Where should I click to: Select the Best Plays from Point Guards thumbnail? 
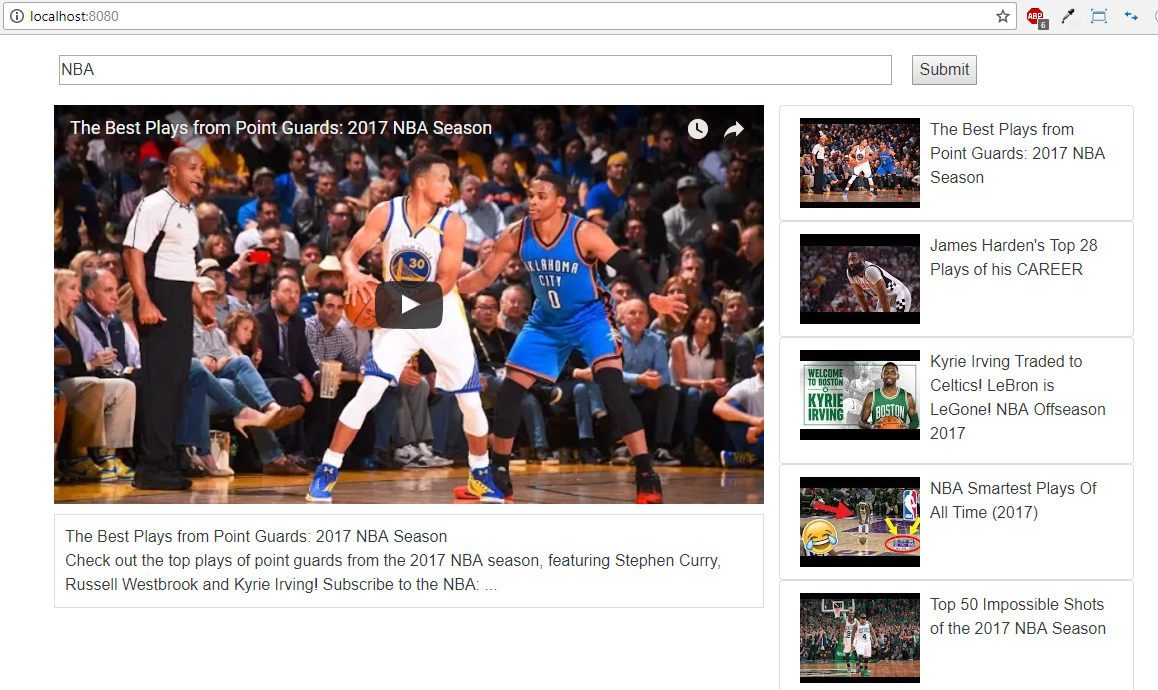click(860, 163)
